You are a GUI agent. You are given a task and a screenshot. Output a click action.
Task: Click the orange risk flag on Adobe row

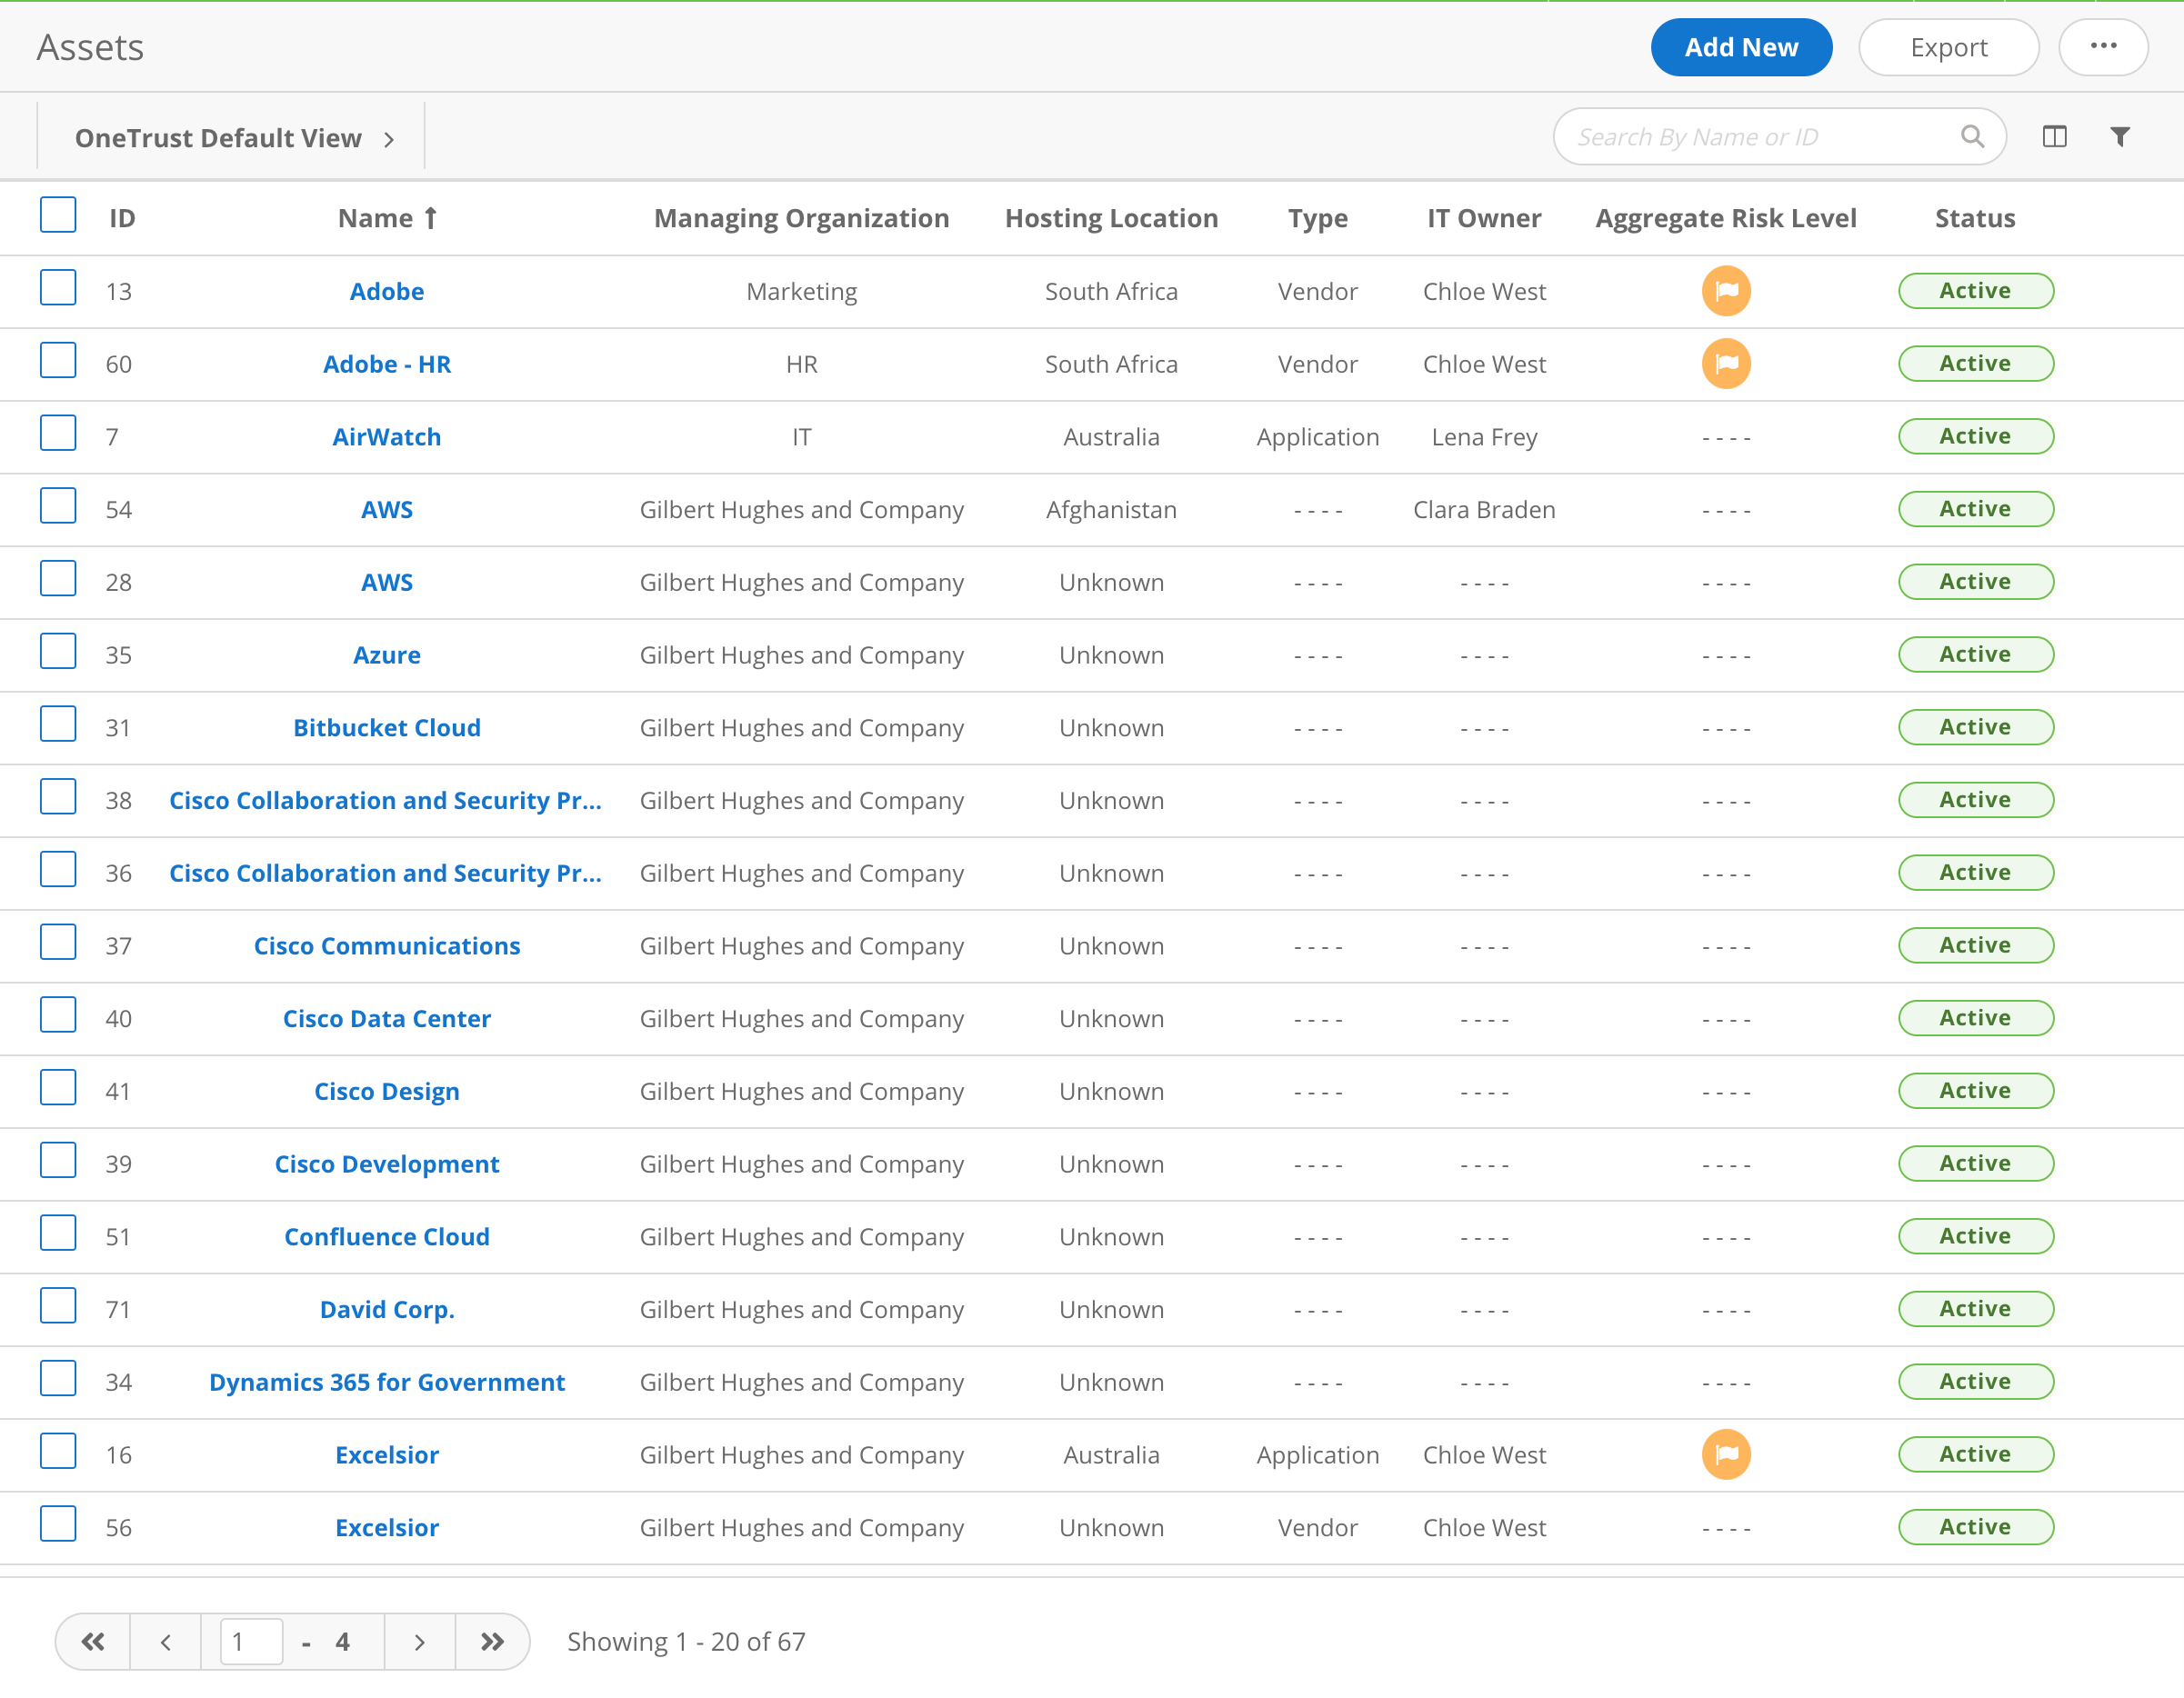pos(1726,291)
